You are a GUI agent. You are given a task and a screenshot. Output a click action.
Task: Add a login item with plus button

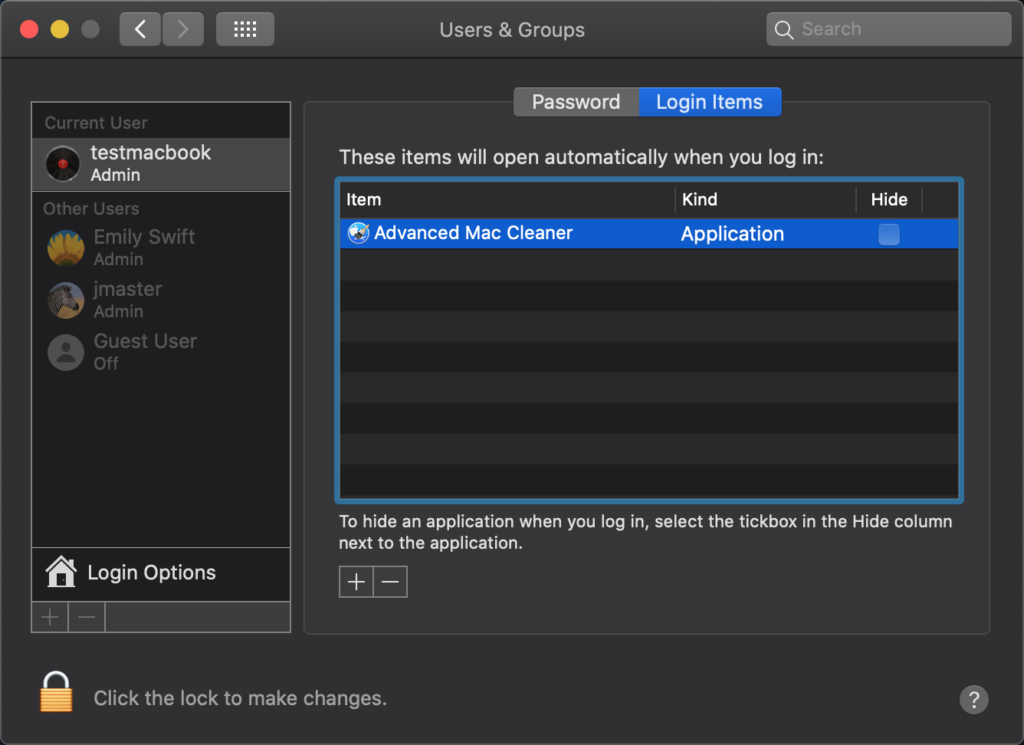(x=356, y=582)
